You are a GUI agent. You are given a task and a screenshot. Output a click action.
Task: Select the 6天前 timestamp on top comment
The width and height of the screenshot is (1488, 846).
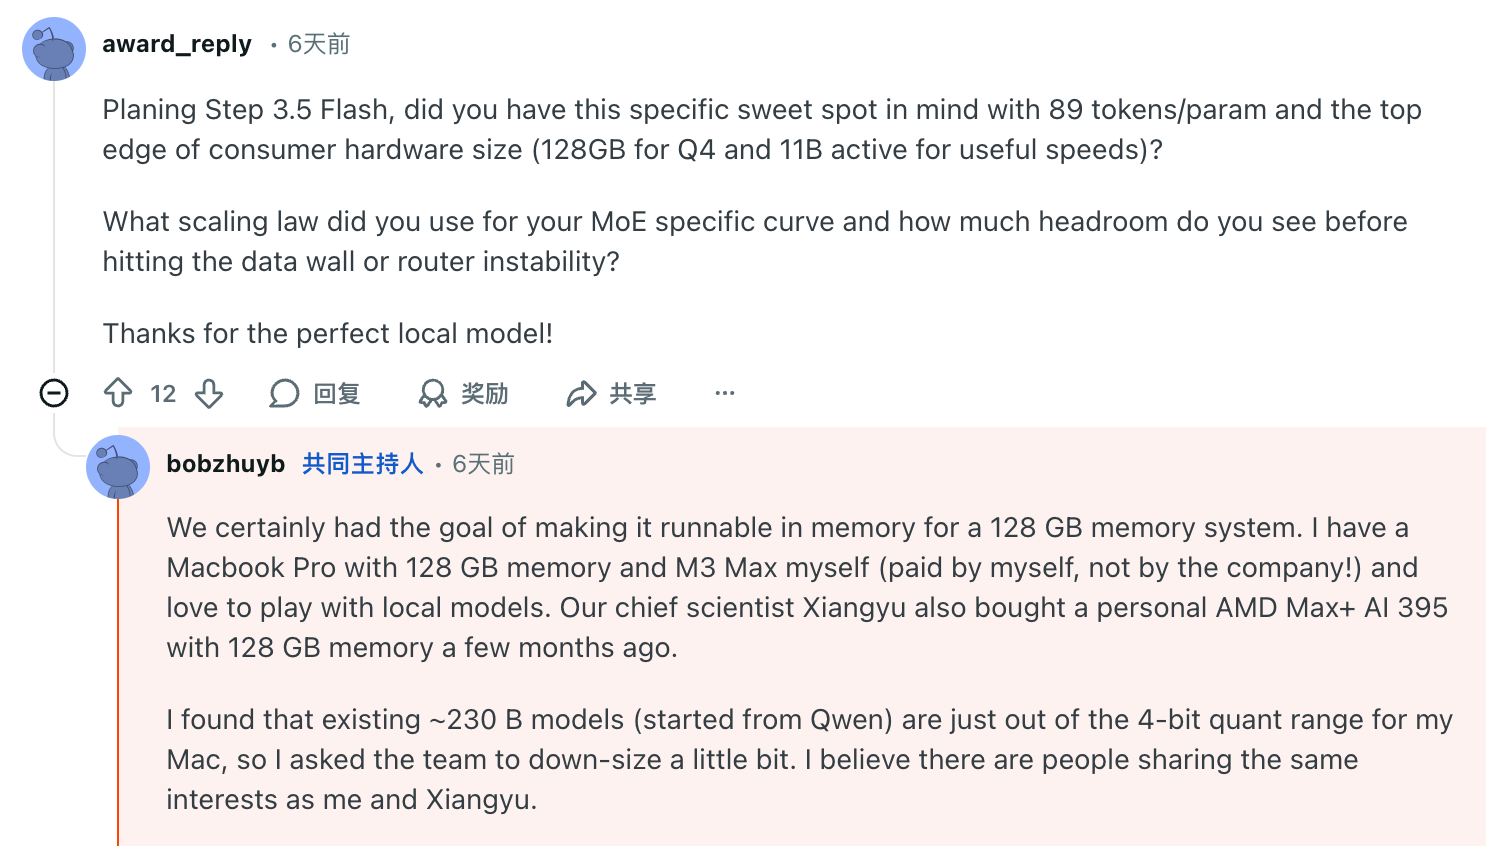[x=322, y=43]
